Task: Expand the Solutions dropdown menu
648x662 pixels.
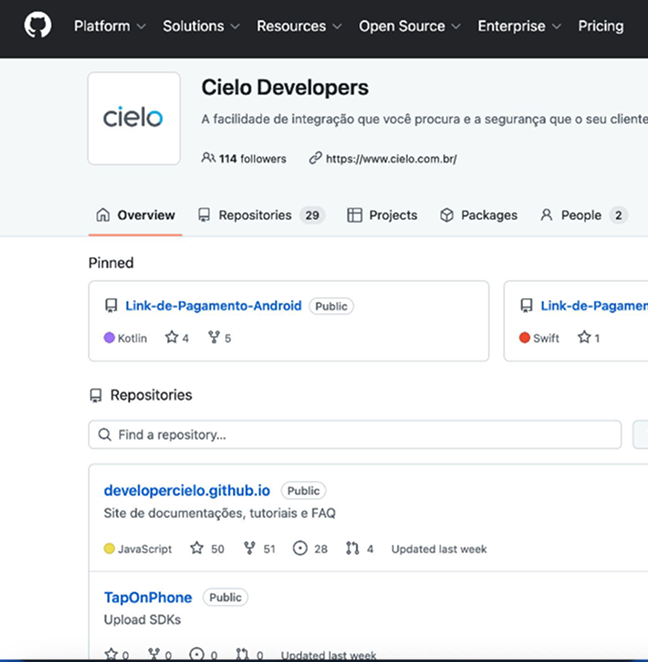Action: 201,26
